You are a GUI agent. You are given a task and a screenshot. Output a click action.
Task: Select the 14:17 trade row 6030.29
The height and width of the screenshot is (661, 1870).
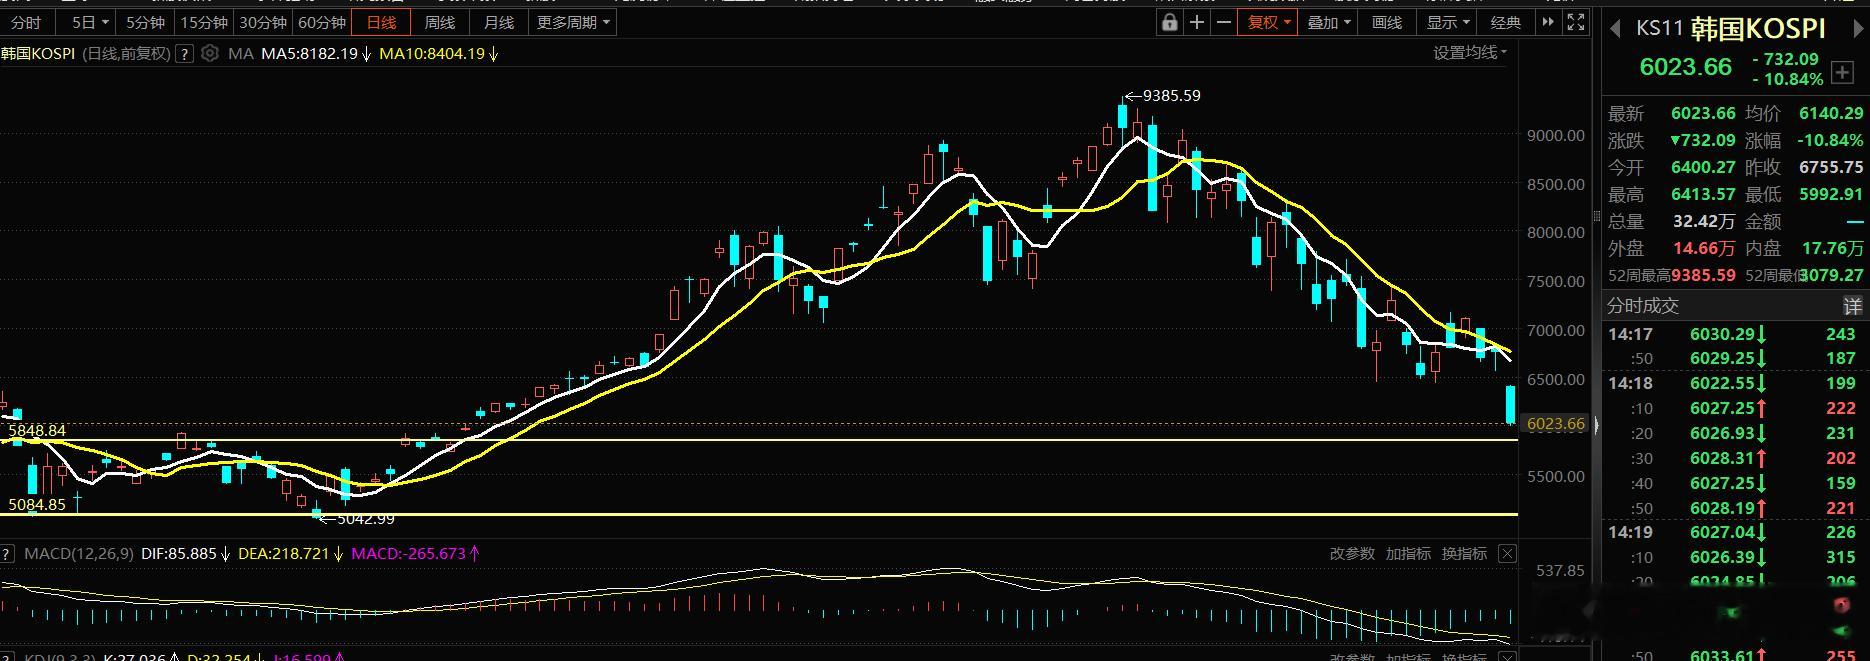(1735, 334)
